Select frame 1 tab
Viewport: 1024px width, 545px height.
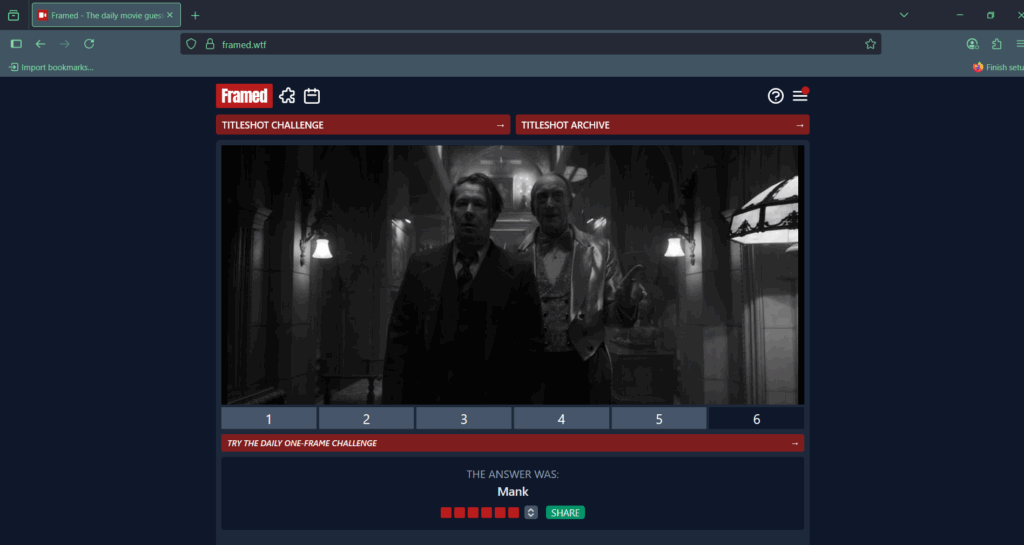(x=269, y=419)
